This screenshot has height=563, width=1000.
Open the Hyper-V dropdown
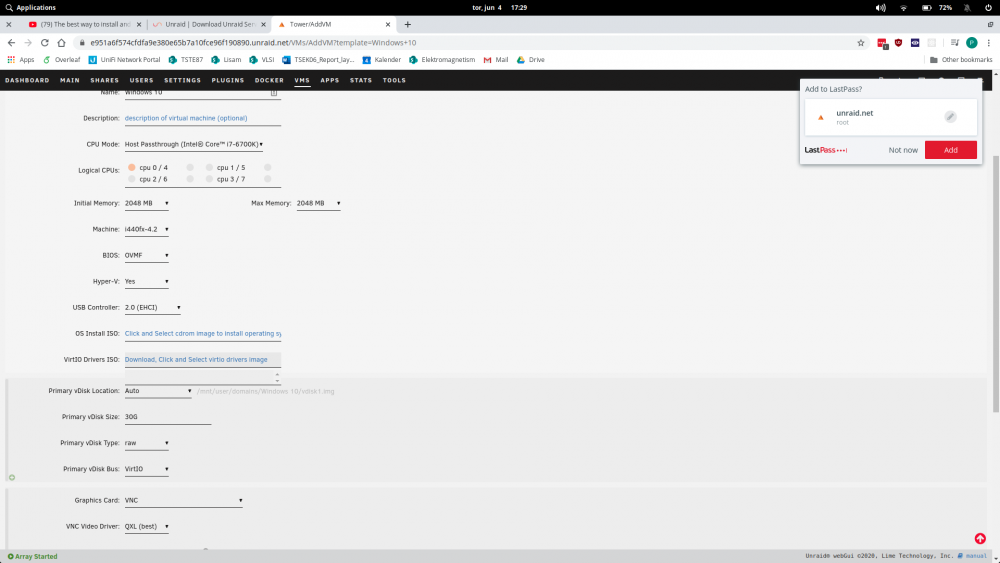[x=147, y=281]
